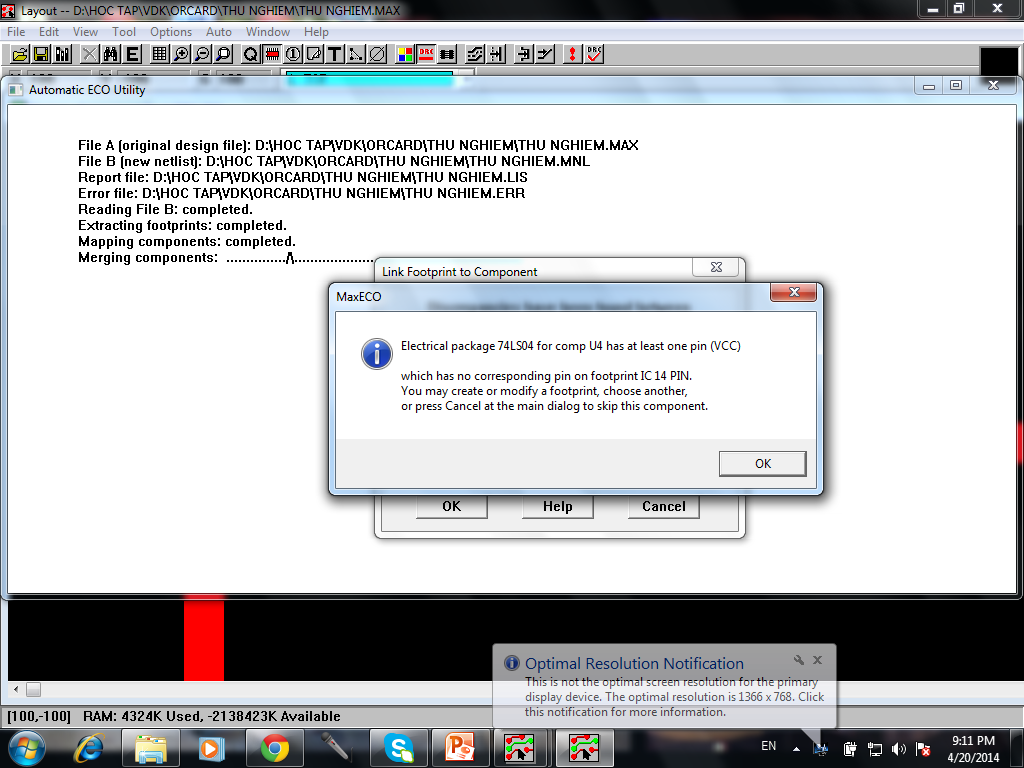Maximize the Automatic ECO Utility window

pos(956,86)
